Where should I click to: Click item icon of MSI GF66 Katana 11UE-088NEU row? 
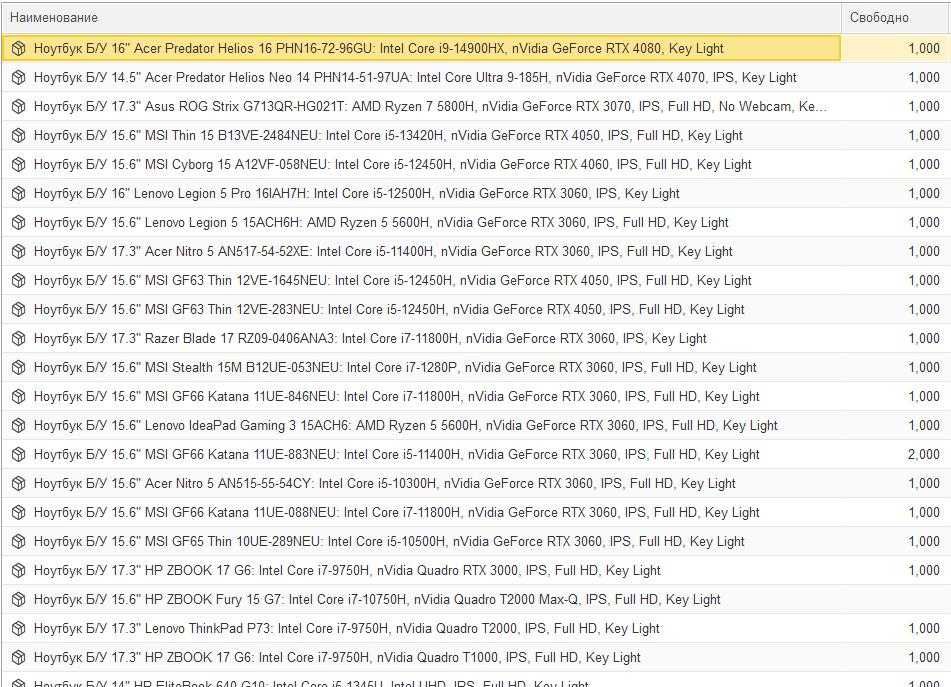coord(19,513)
